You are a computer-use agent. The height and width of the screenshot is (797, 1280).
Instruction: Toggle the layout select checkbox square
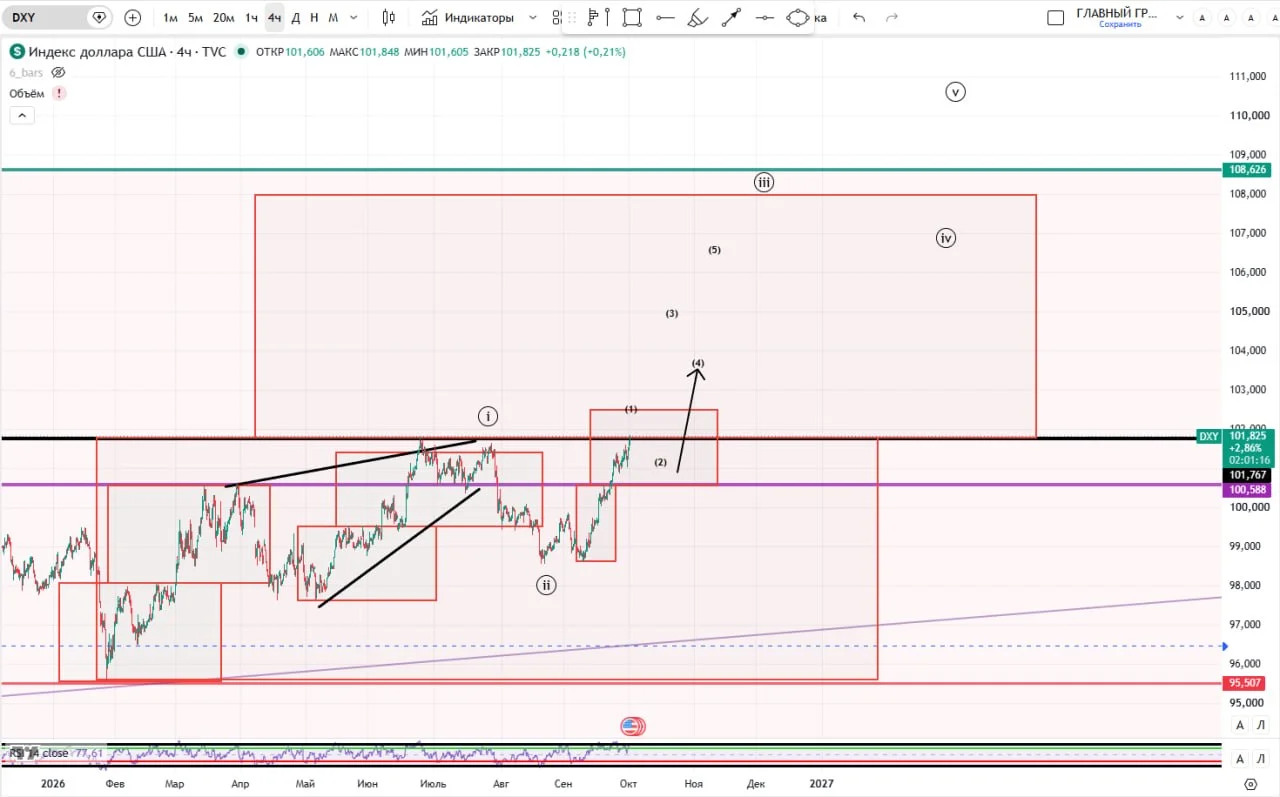click(1055, 17)
